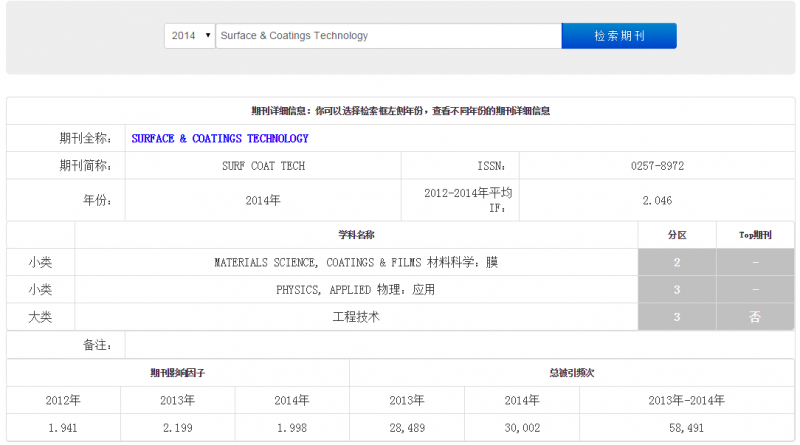
Task: Click the gray 否 Top journal cell
Action: [x=755, y=317]
